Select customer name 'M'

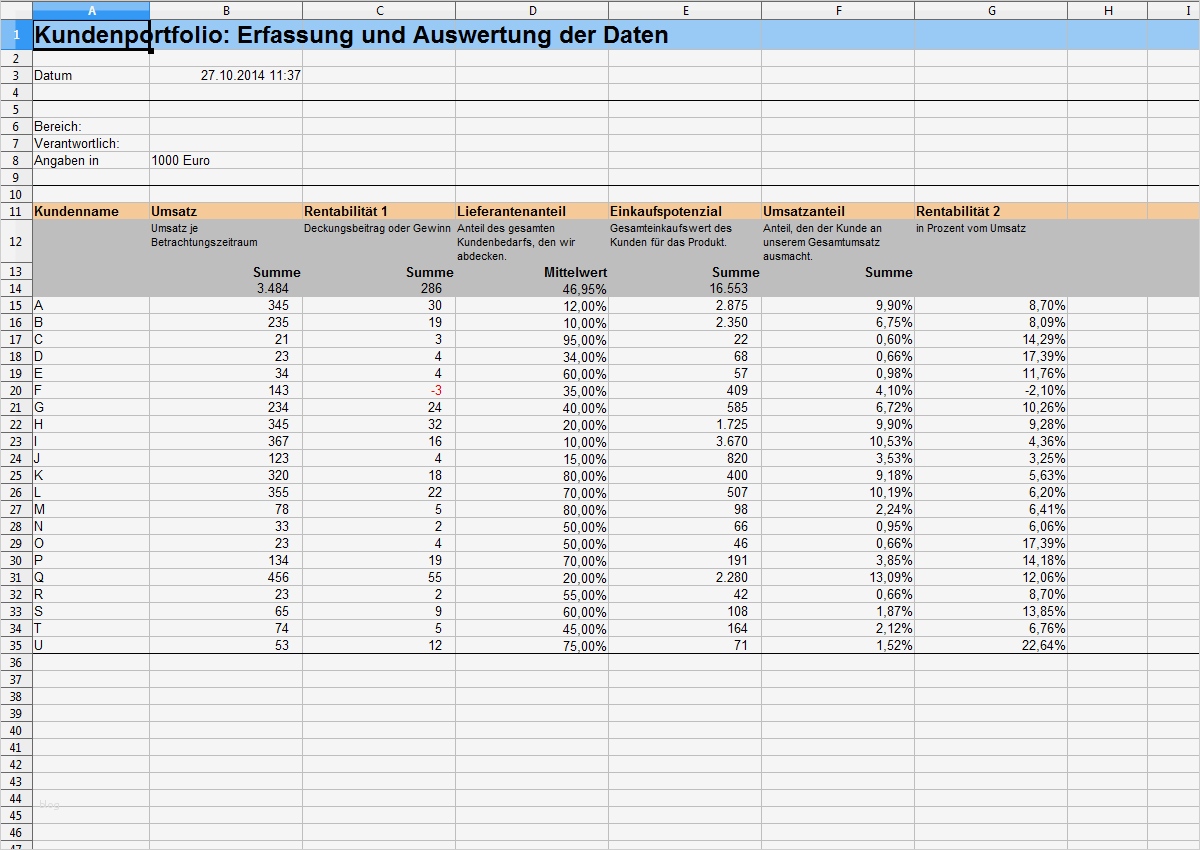click(91, 509)
